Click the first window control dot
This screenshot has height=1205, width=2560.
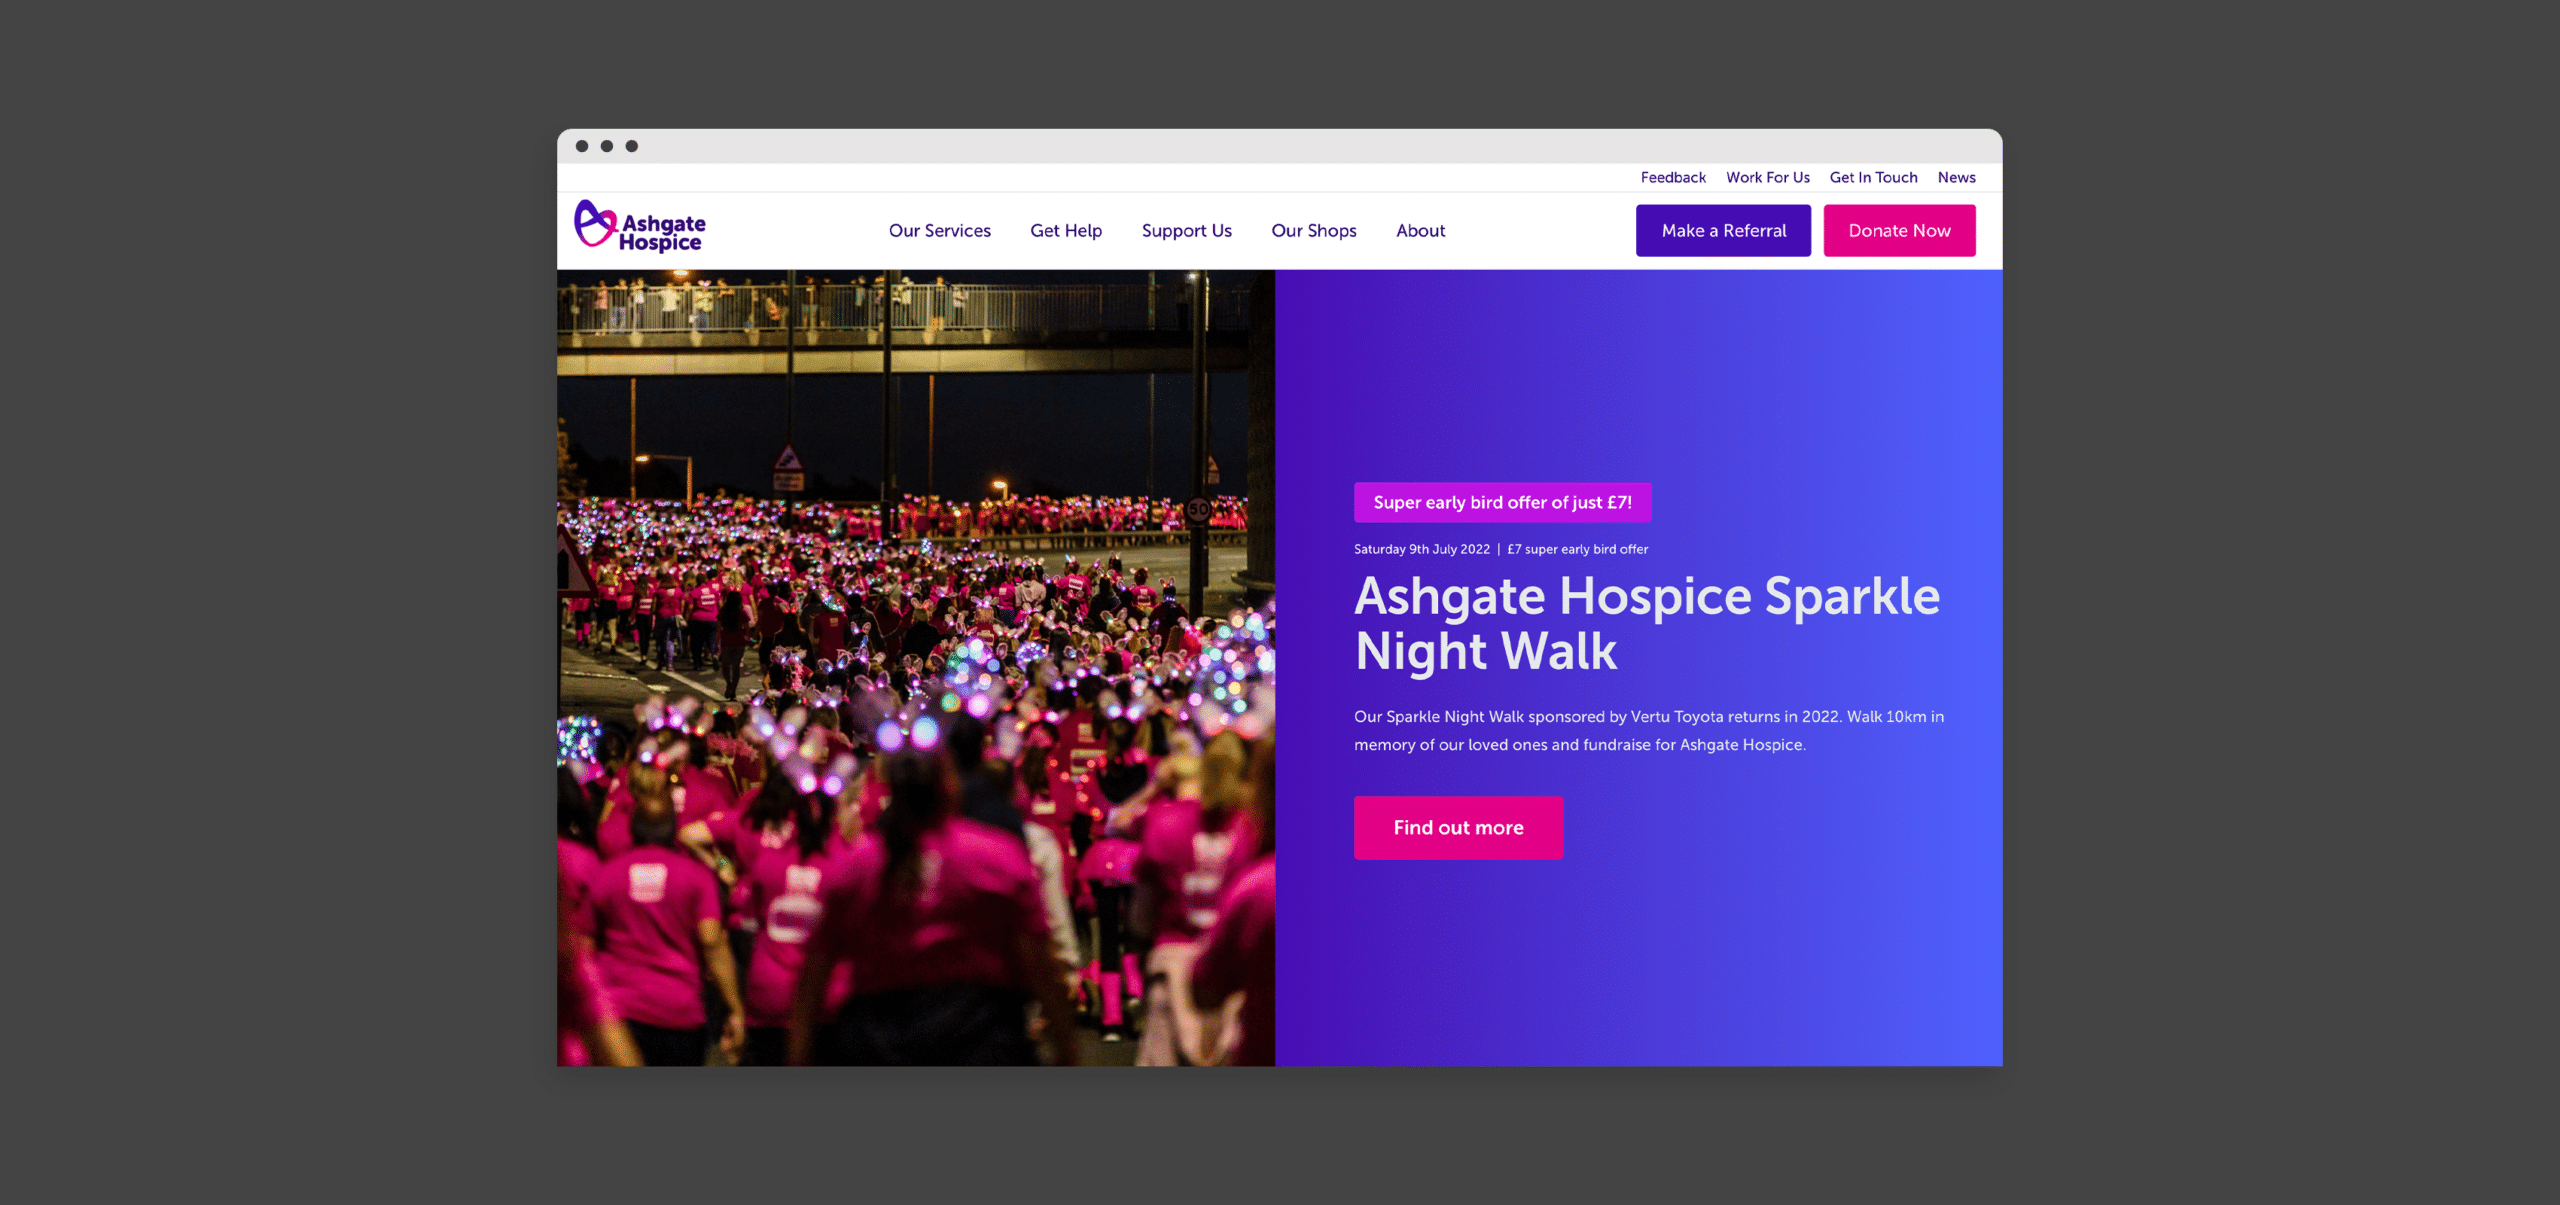pos(582,146)
